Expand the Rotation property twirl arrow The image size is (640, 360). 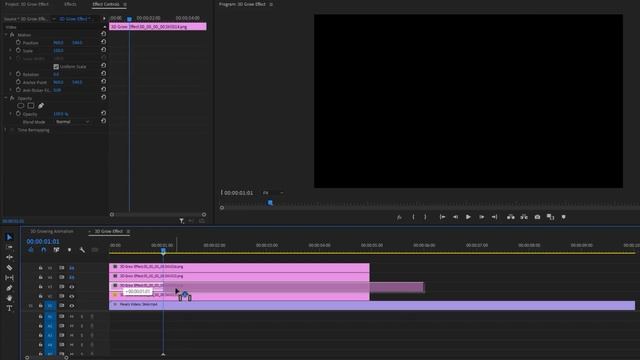pyautogui.click(x=11, y=74)
